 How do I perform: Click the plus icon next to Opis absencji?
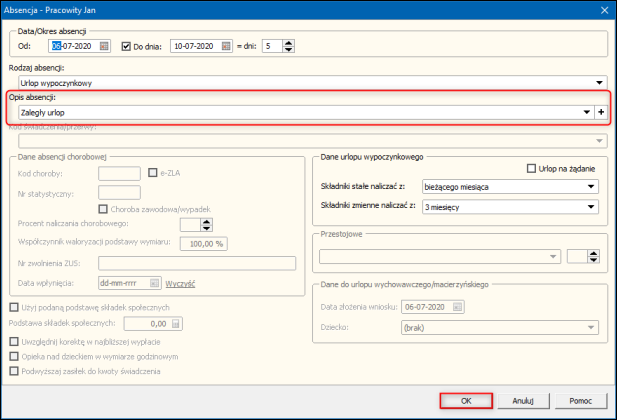point(601,113)
